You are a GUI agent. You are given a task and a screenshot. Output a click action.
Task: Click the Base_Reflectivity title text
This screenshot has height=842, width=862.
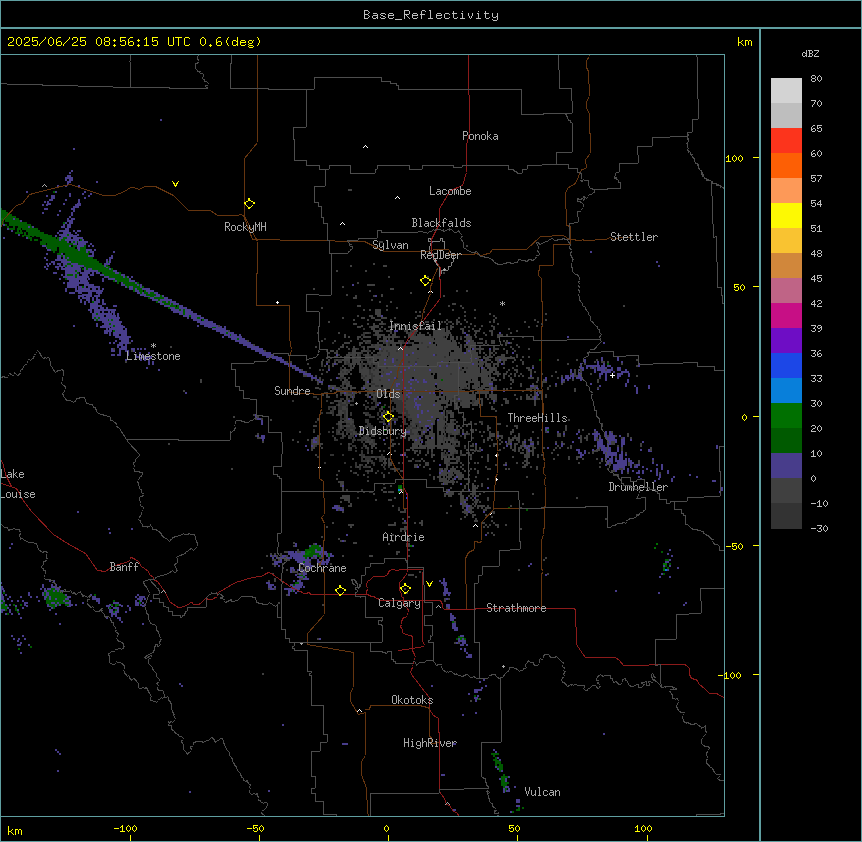click(431, 15)
